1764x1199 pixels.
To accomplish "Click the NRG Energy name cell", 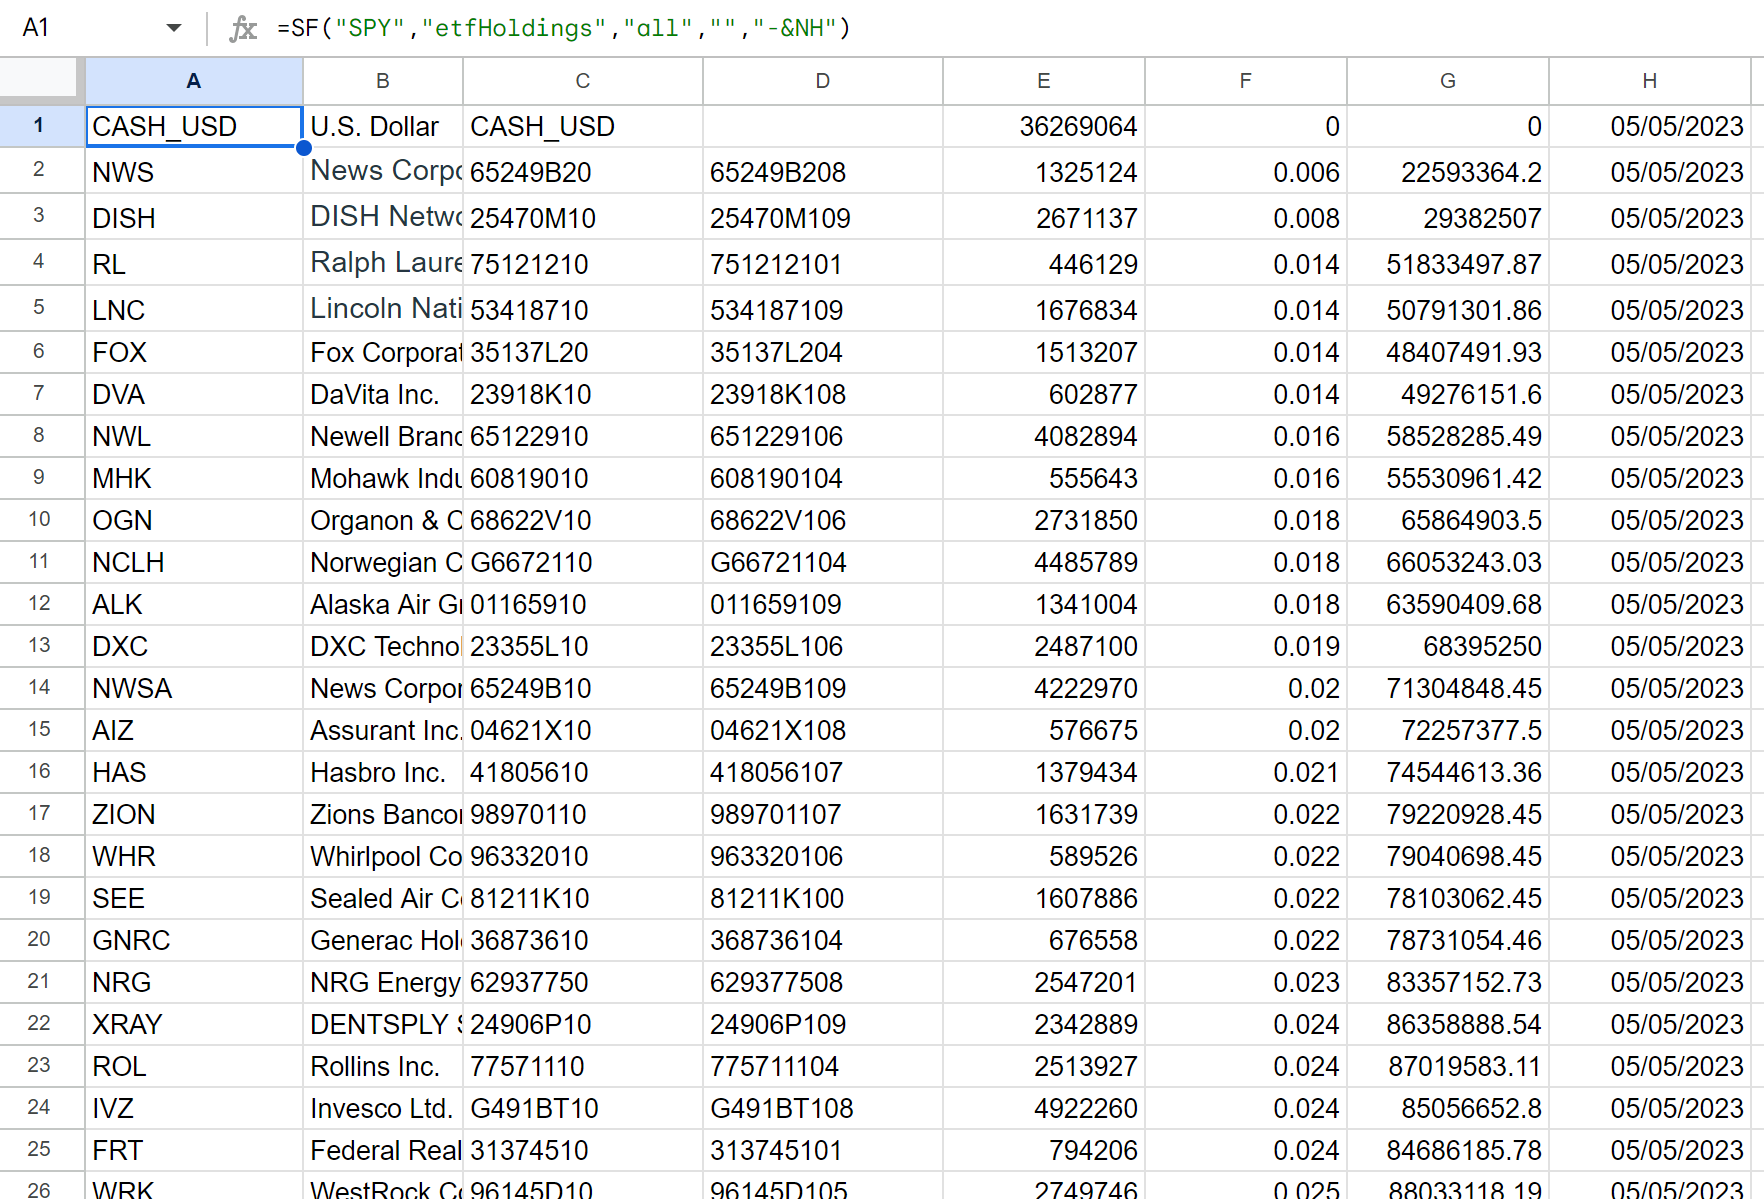I will pos(383,982).
